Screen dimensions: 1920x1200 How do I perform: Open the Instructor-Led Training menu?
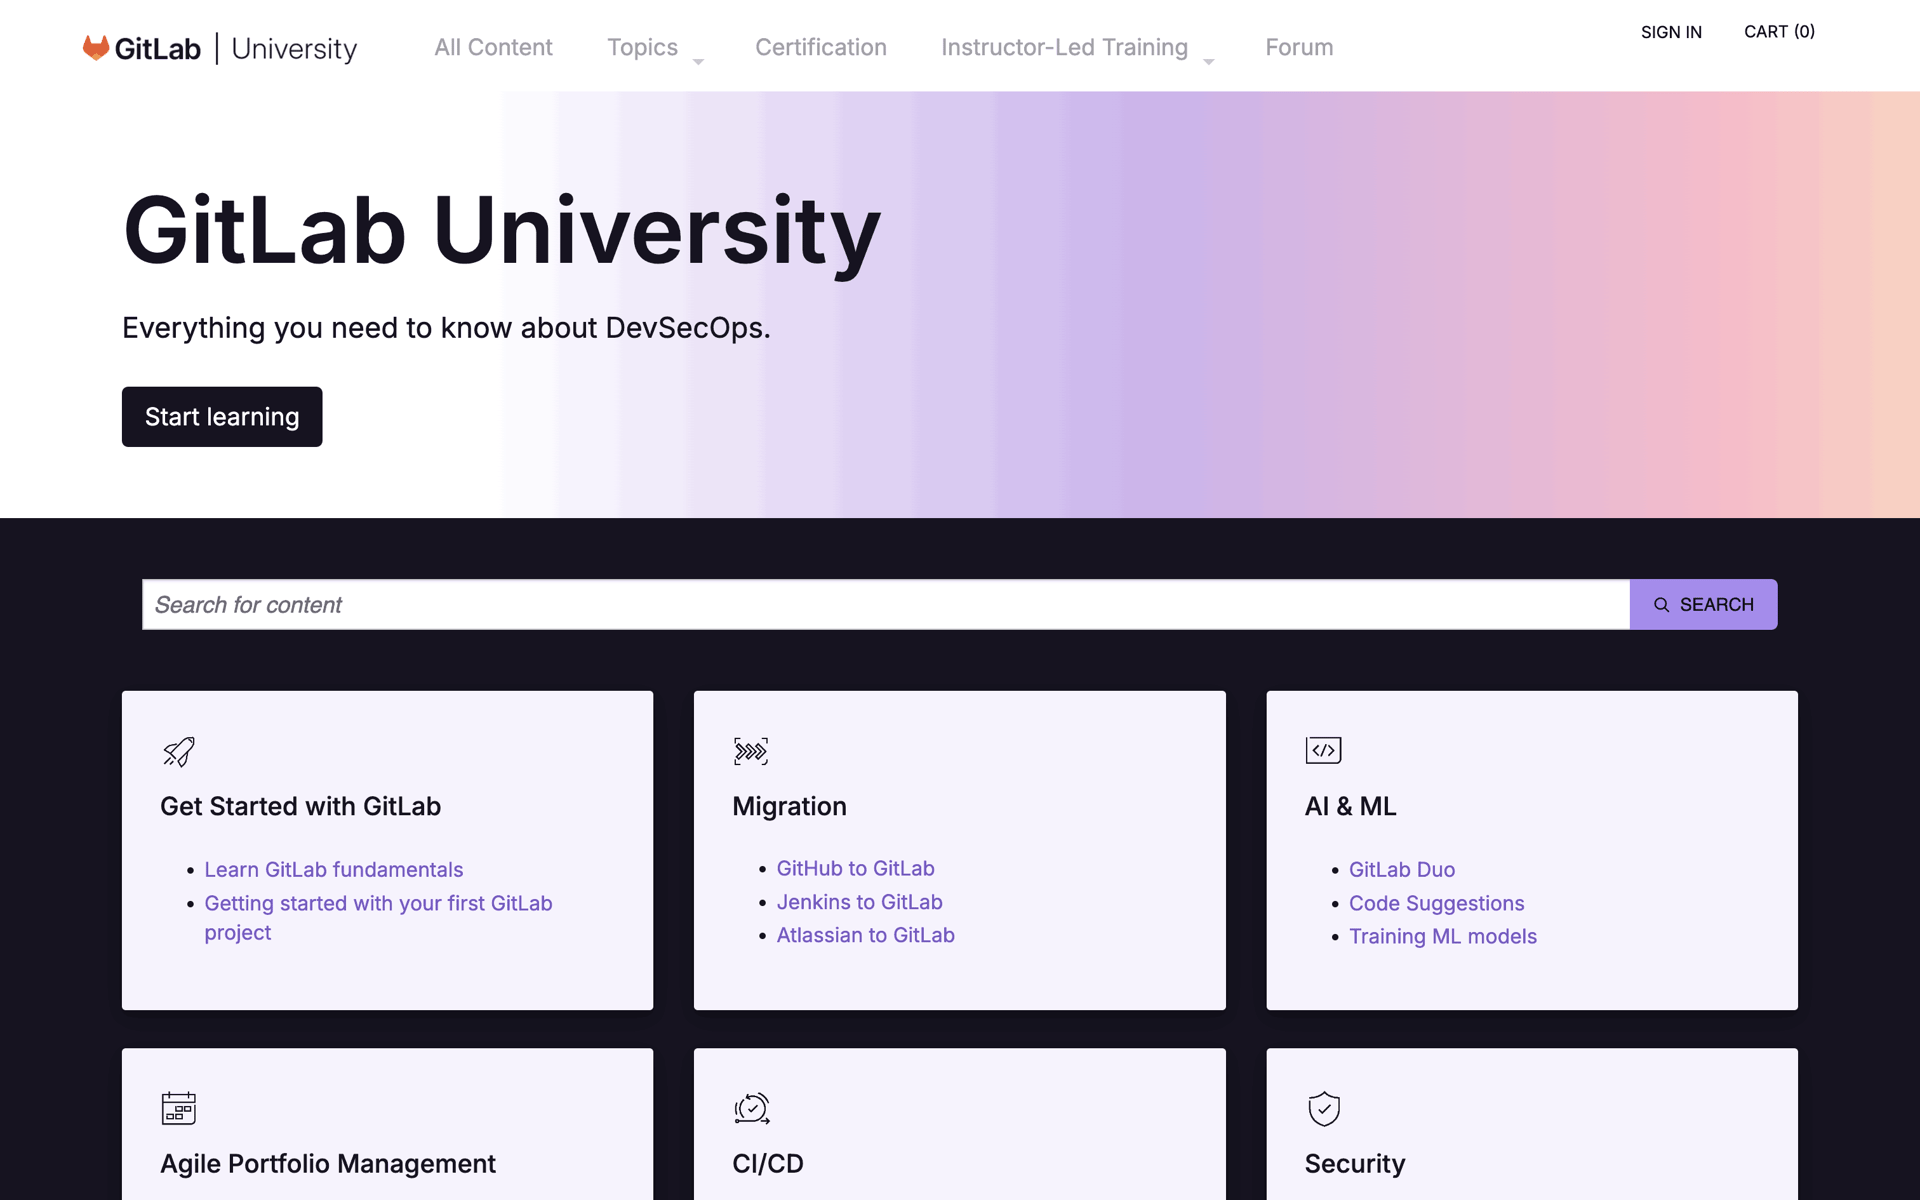1064,47
